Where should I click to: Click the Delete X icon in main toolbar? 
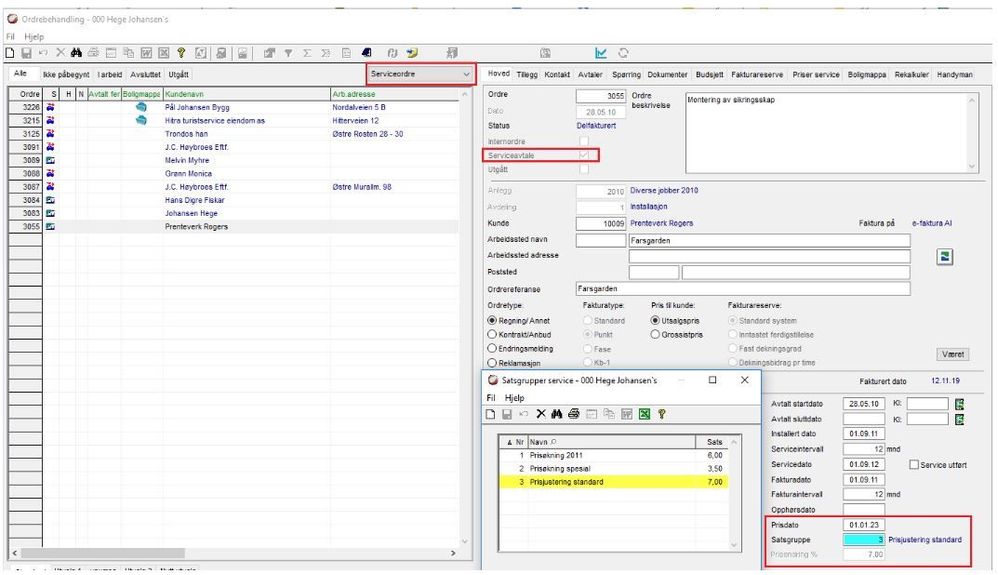pos(60,53)
